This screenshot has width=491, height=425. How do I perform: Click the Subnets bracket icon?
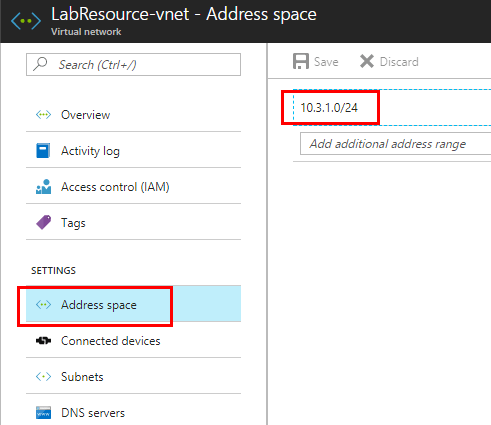click(43, 377)
